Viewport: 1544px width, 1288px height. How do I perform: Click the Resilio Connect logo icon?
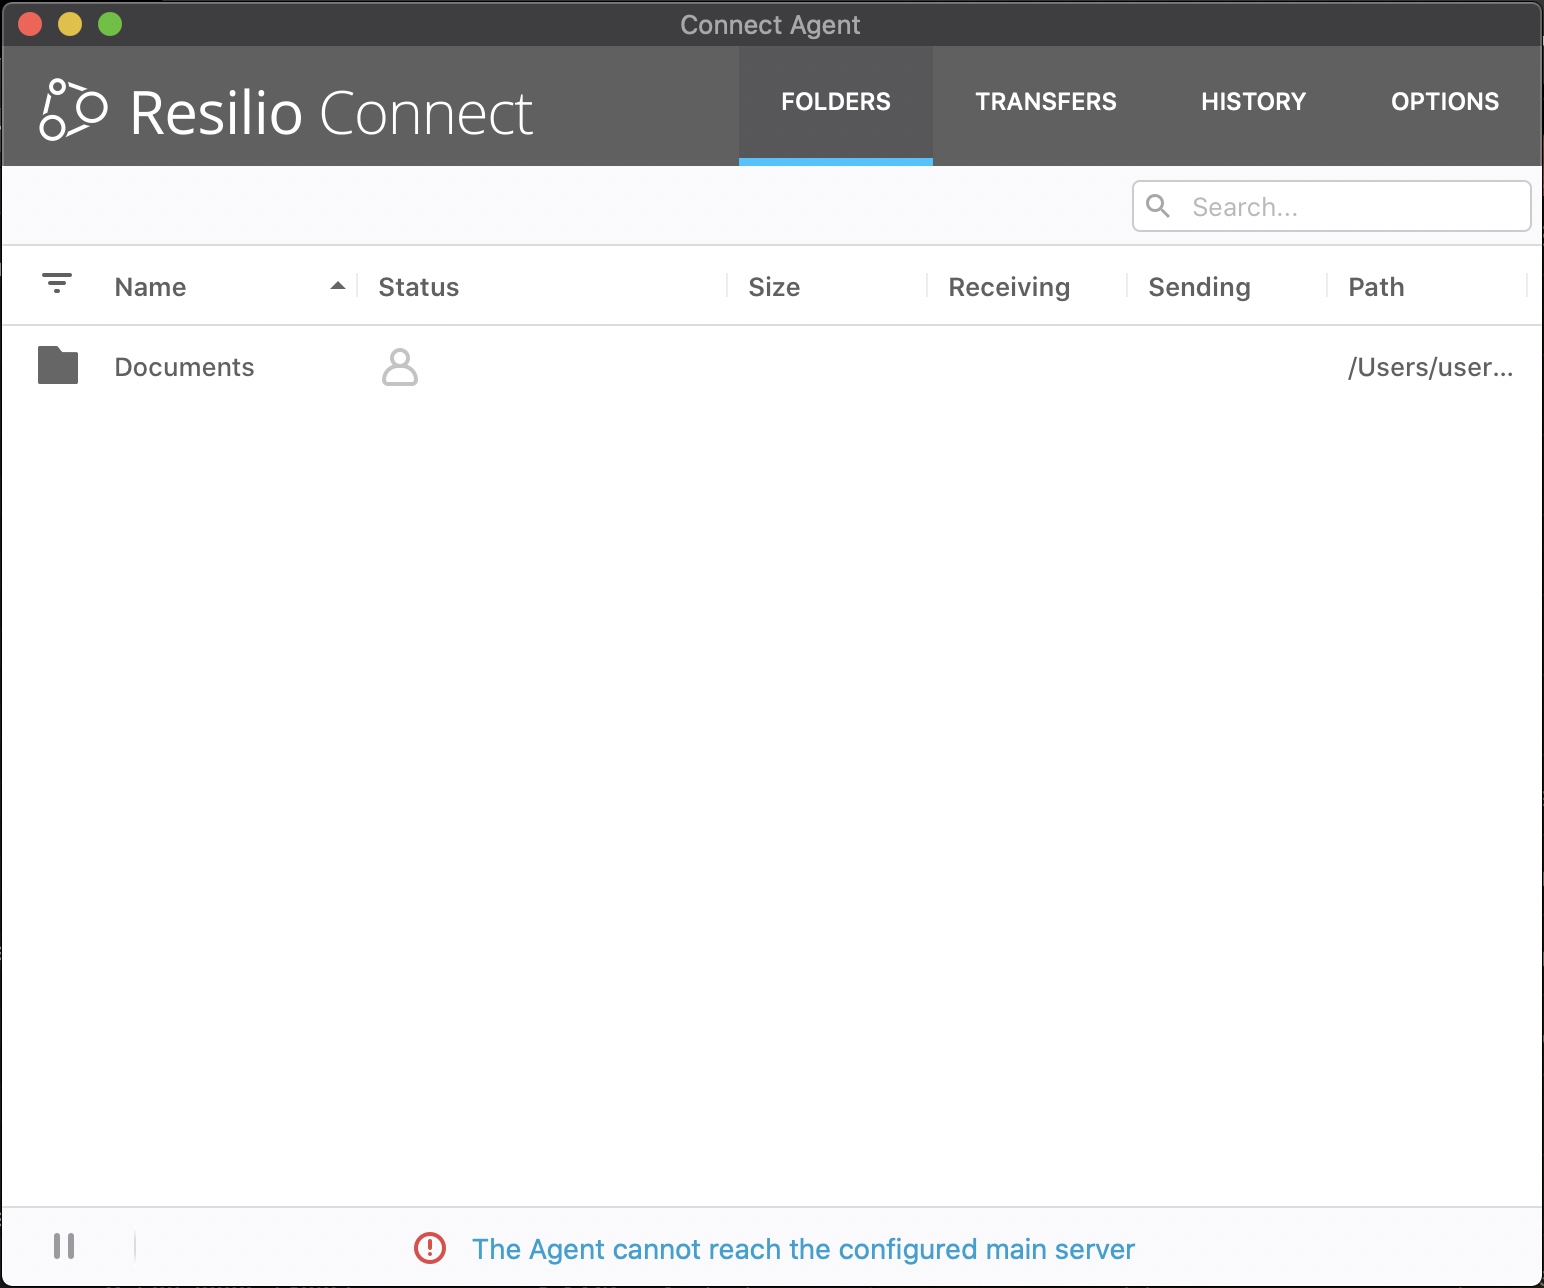click(x=72, y=110)
